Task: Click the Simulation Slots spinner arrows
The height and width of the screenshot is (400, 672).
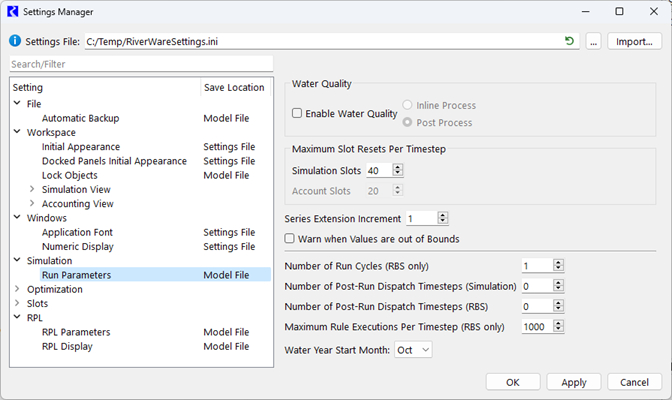Action: pos(398,171)
